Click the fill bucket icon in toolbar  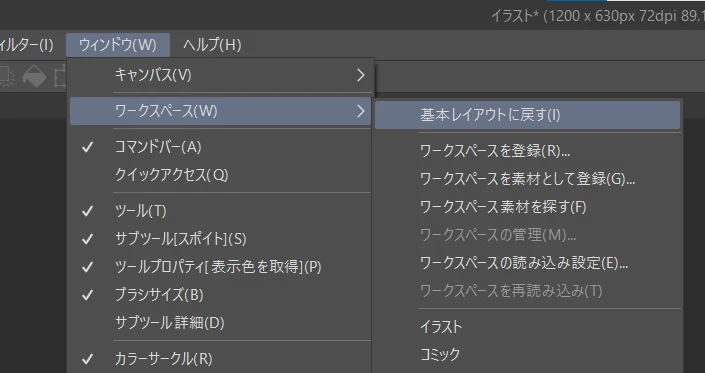coord(34,76)
